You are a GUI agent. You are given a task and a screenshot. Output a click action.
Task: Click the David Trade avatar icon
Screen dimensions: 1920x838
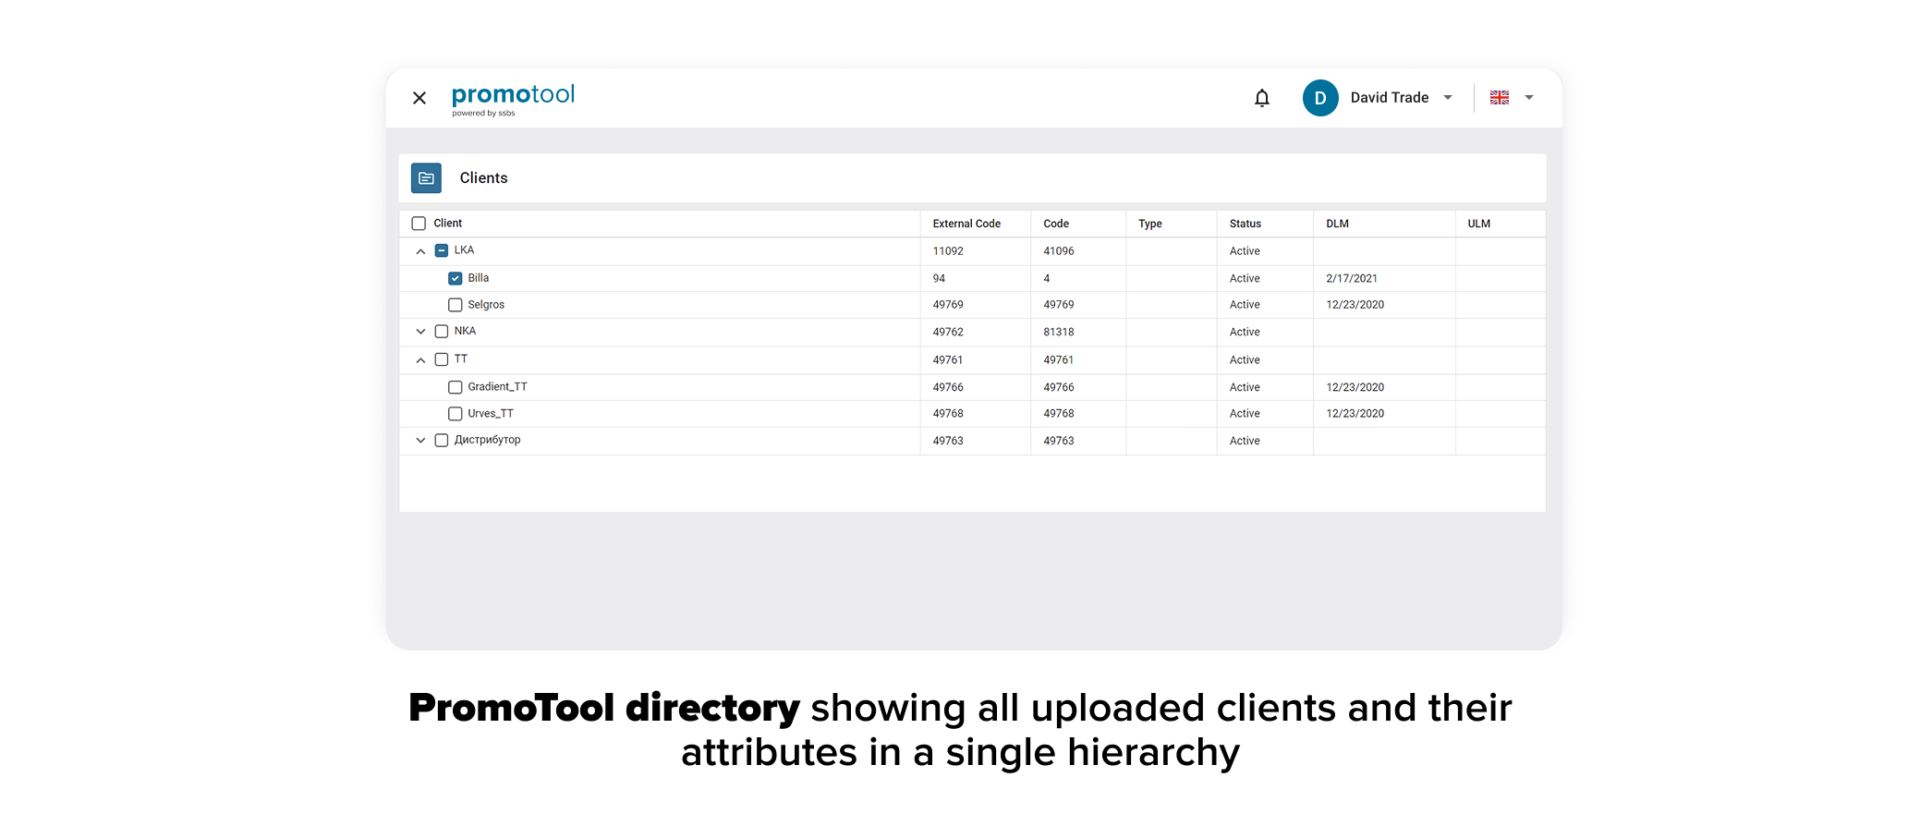[1319, 98]
